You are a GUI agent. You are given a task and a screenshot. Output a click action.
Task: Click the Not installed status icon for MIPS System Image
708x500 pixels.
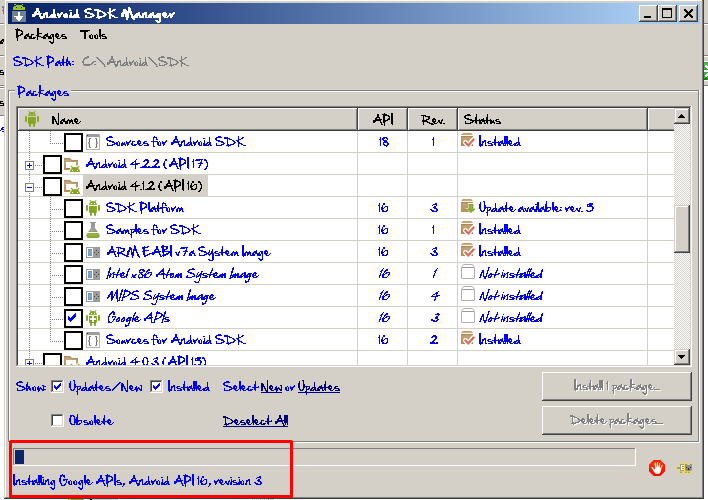tap(468, 294)
